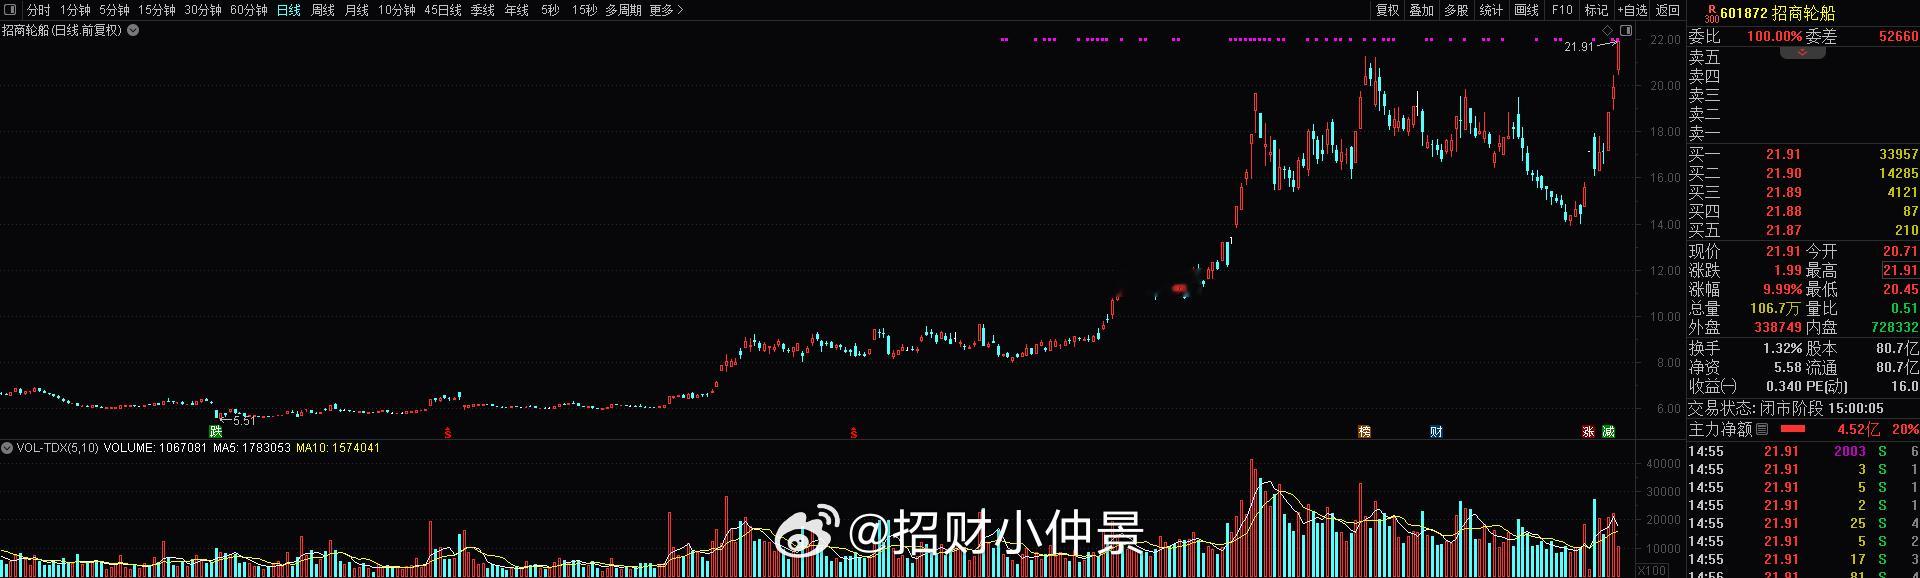This screenshot has width=1920, height=578.
Task: Activate the 画线 drawing tool
Action: (1526, 10)
